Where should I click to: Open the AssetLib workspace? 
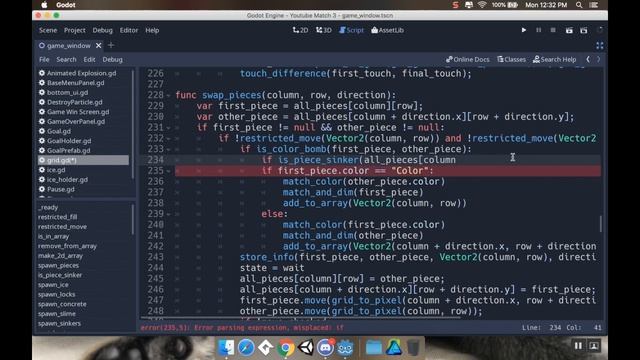tap(387, 30)
